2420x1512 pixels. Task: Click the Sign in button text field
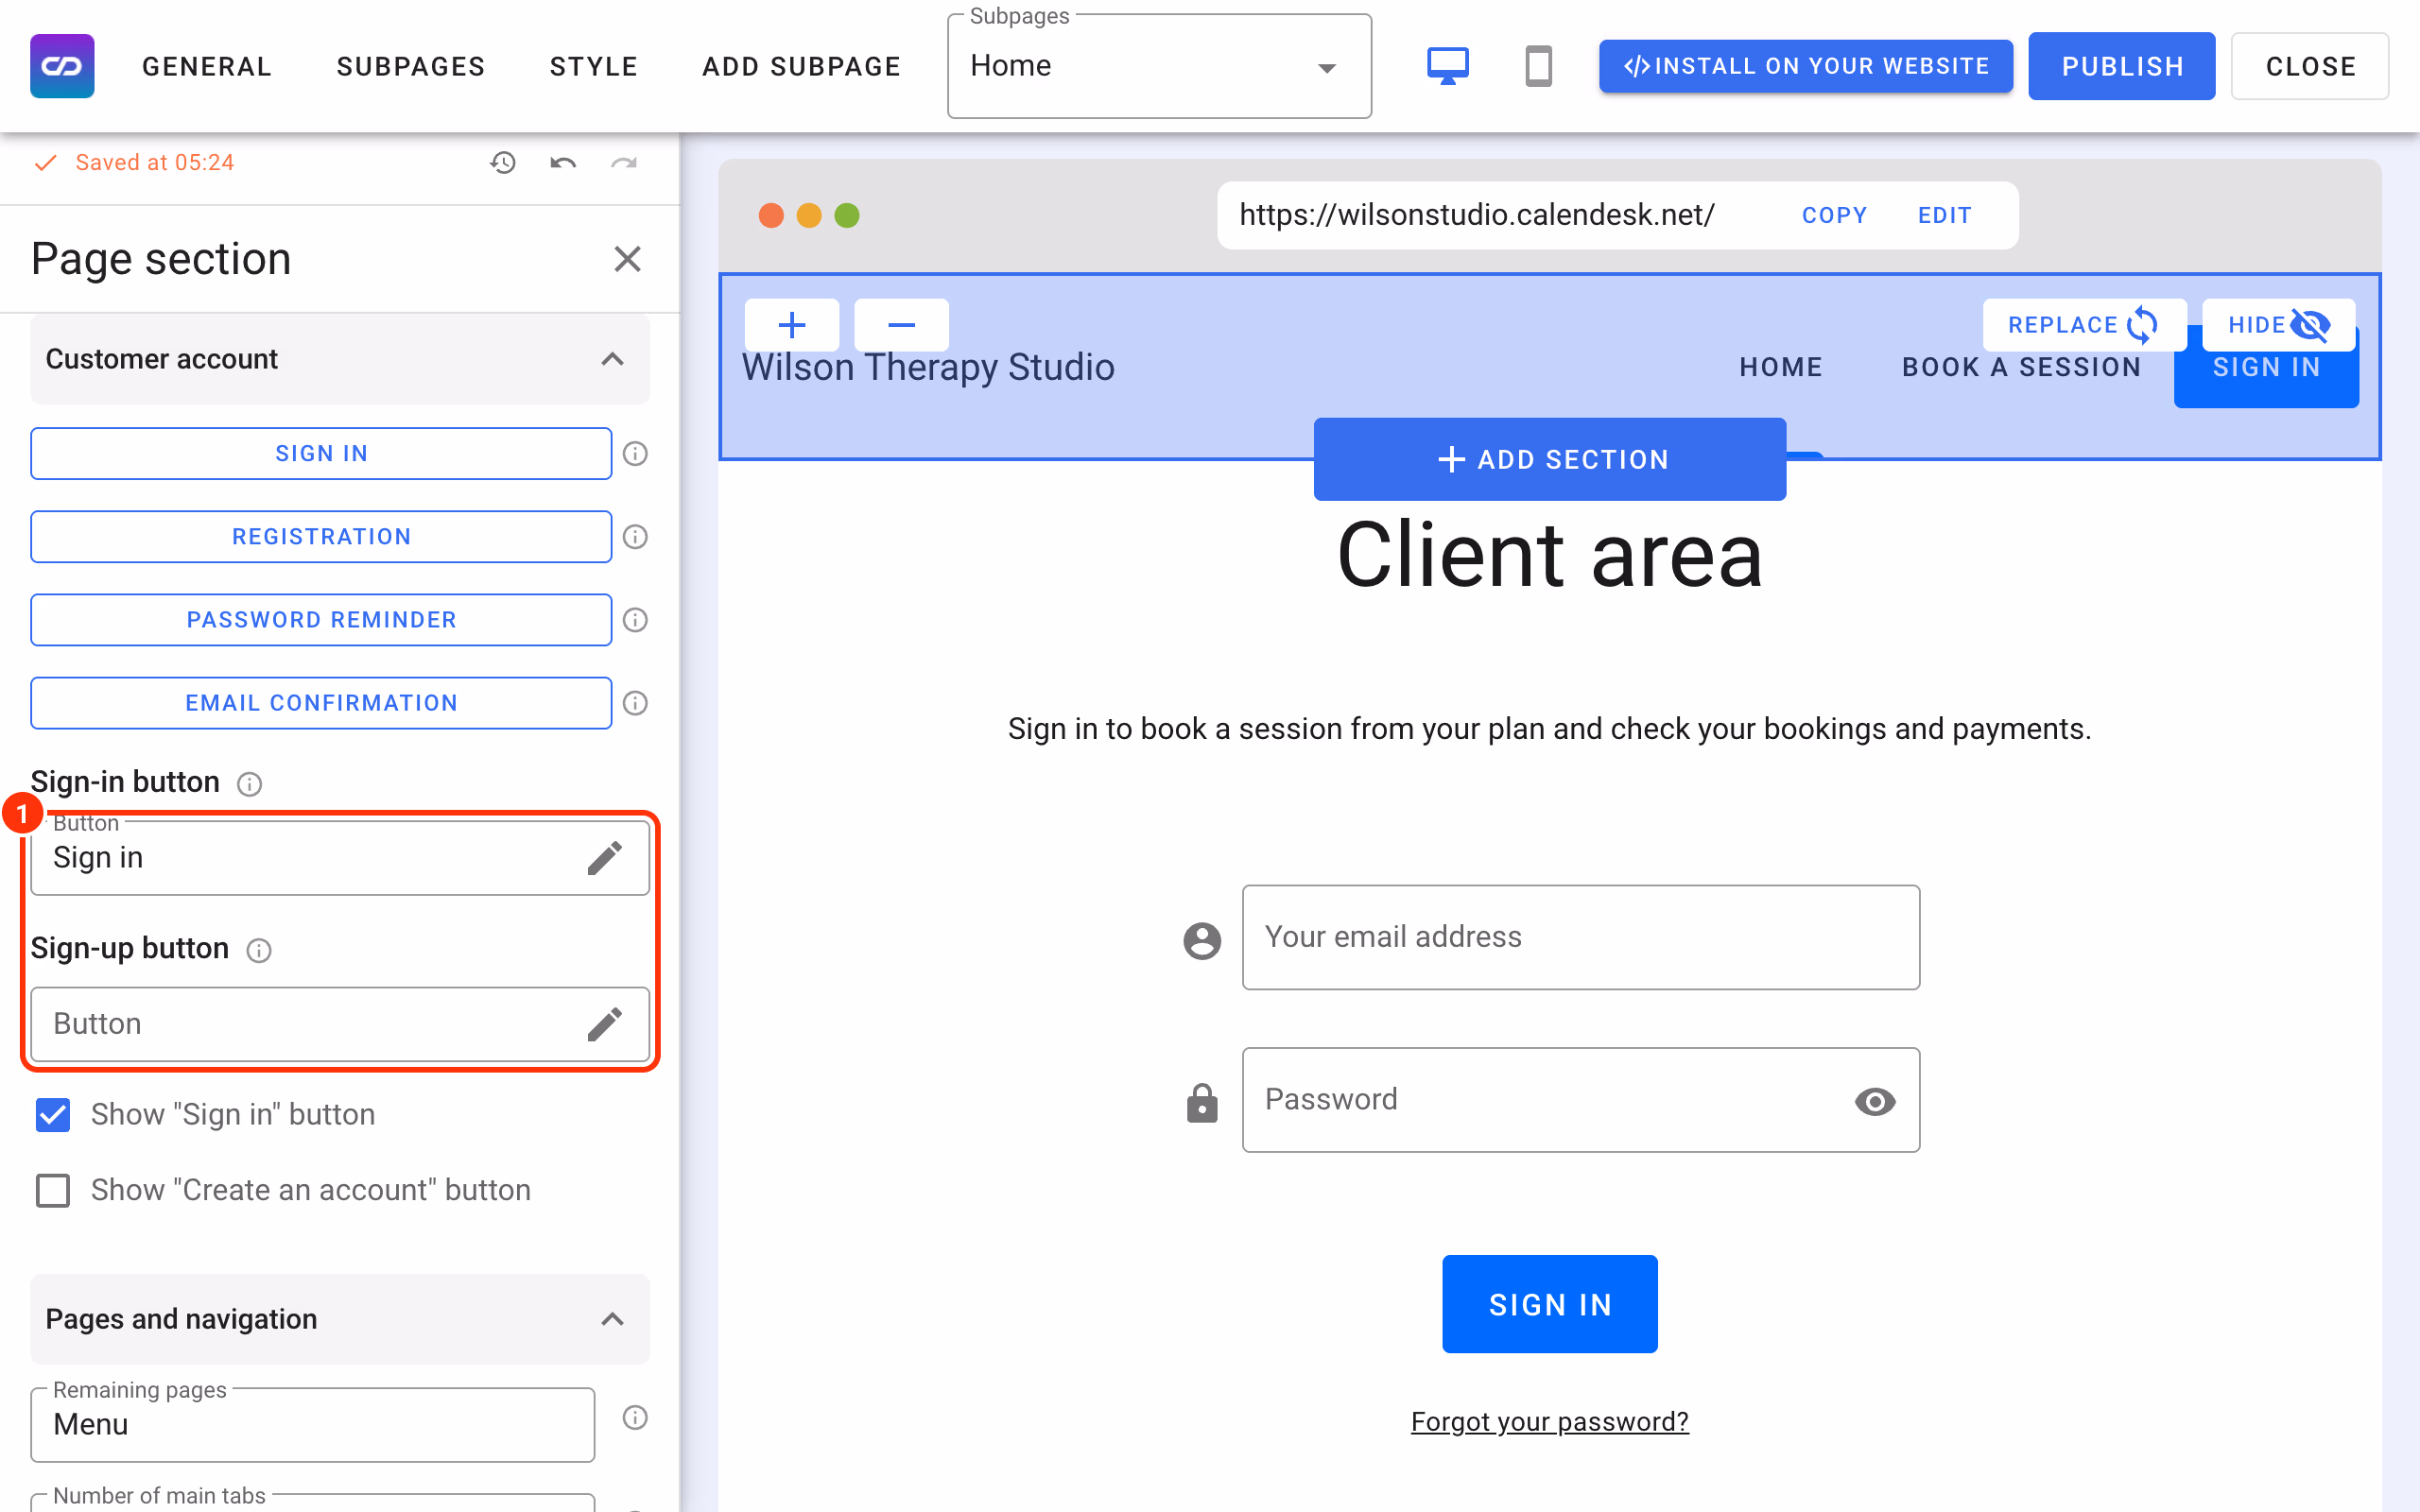point(340,858)
